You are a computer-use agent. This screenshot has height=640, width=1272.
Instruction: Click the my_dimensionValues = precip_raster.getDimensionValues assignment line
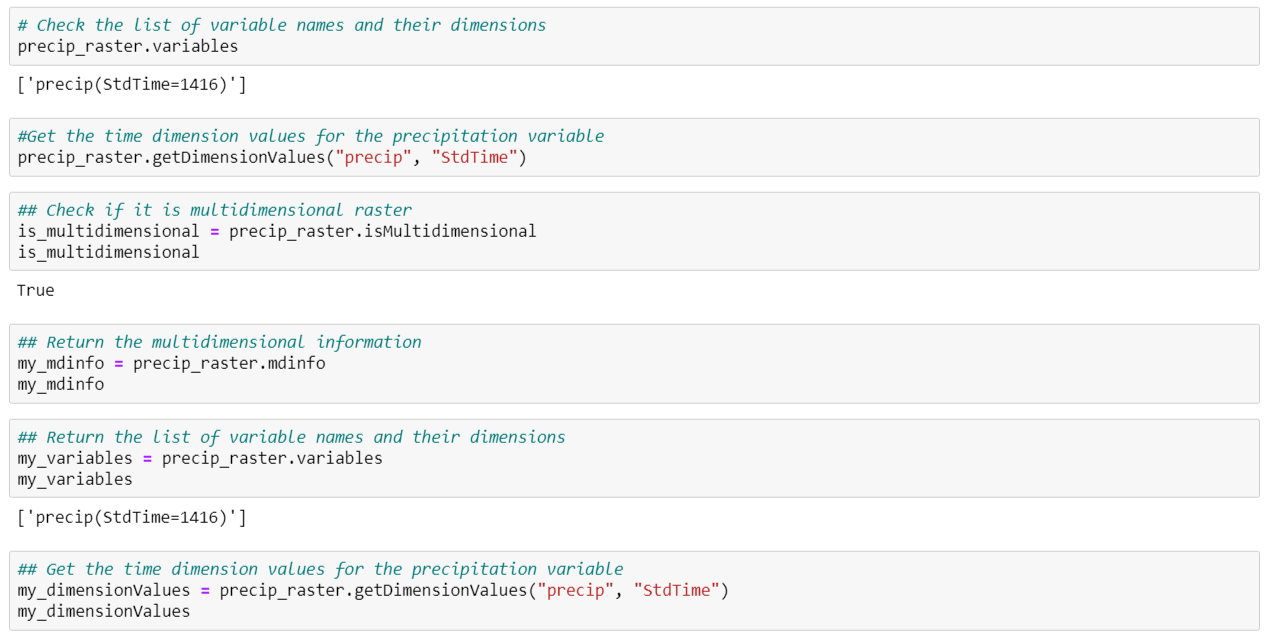(x=373, y=590)
